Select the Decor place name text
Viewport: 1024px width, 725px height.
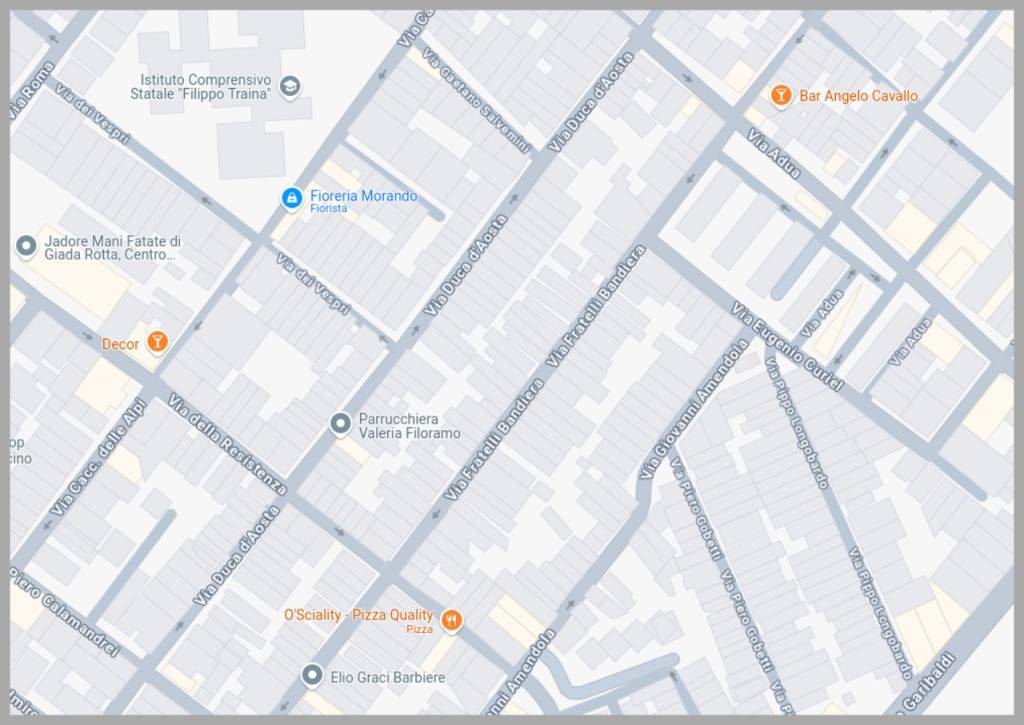click(x=120, y=344)
